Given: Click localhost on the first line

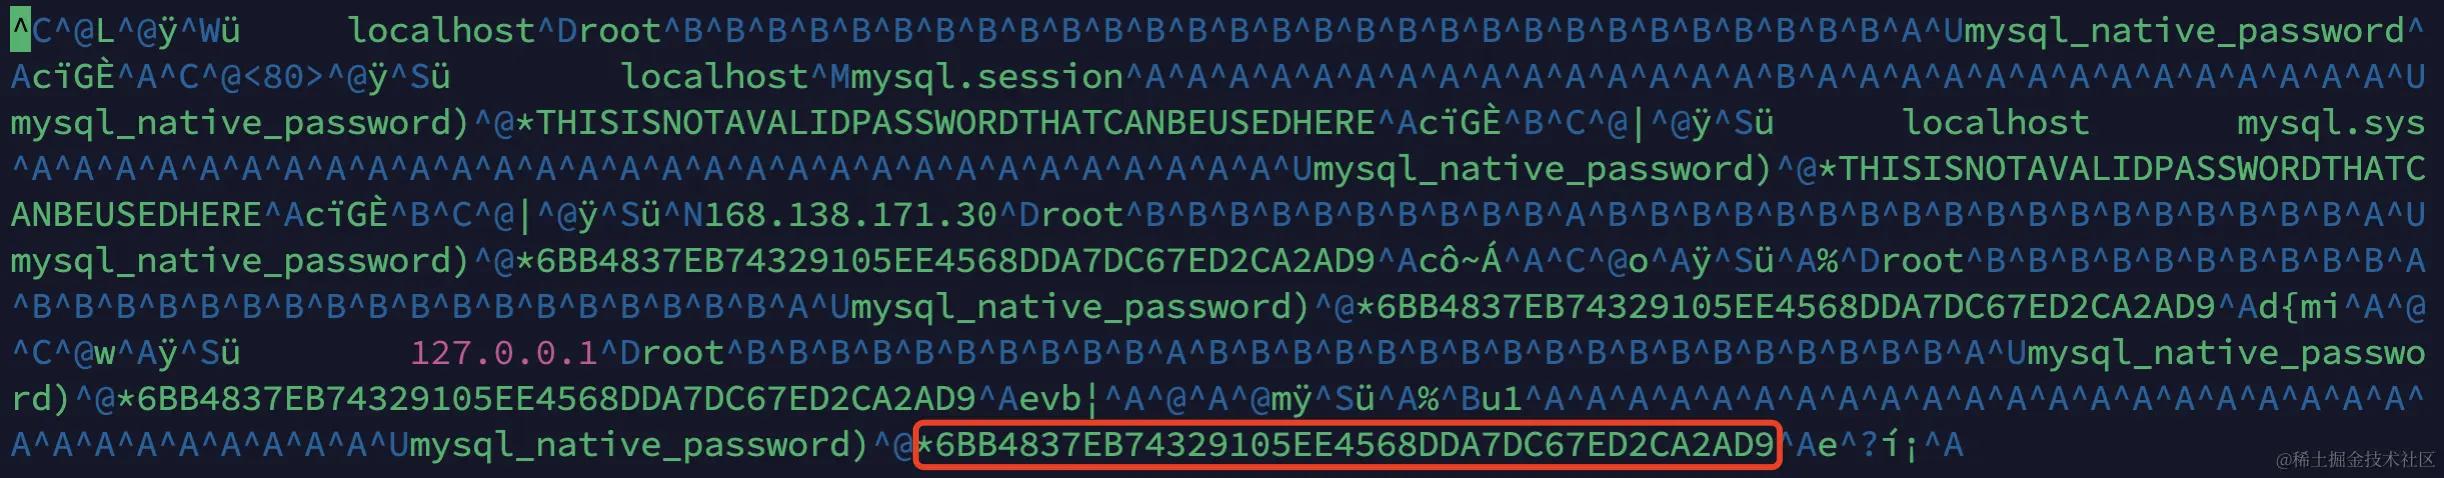Looking at the screenshot, I should click(x=441, y=31).
